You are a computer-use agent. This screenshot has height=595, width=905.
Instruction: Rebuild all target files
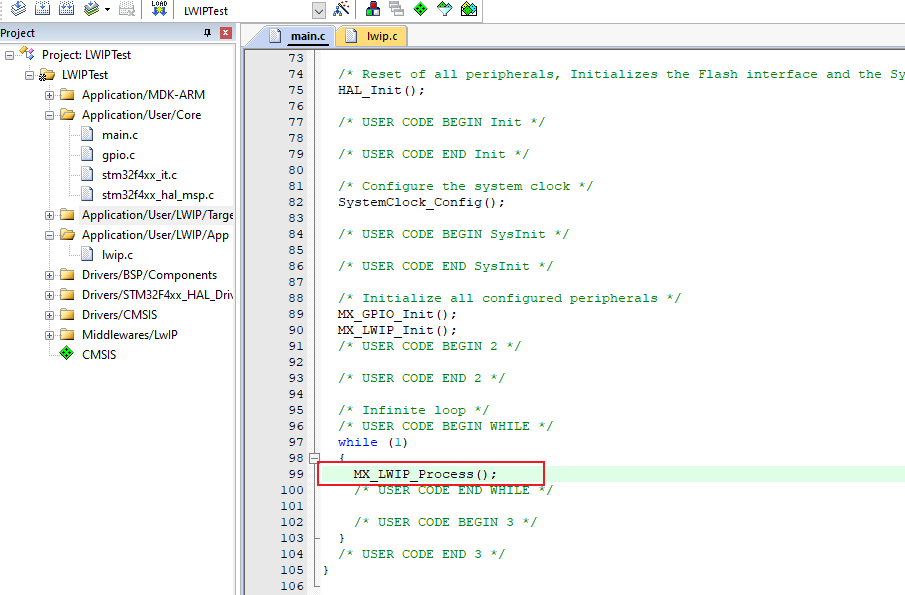[x=68, y=9]
